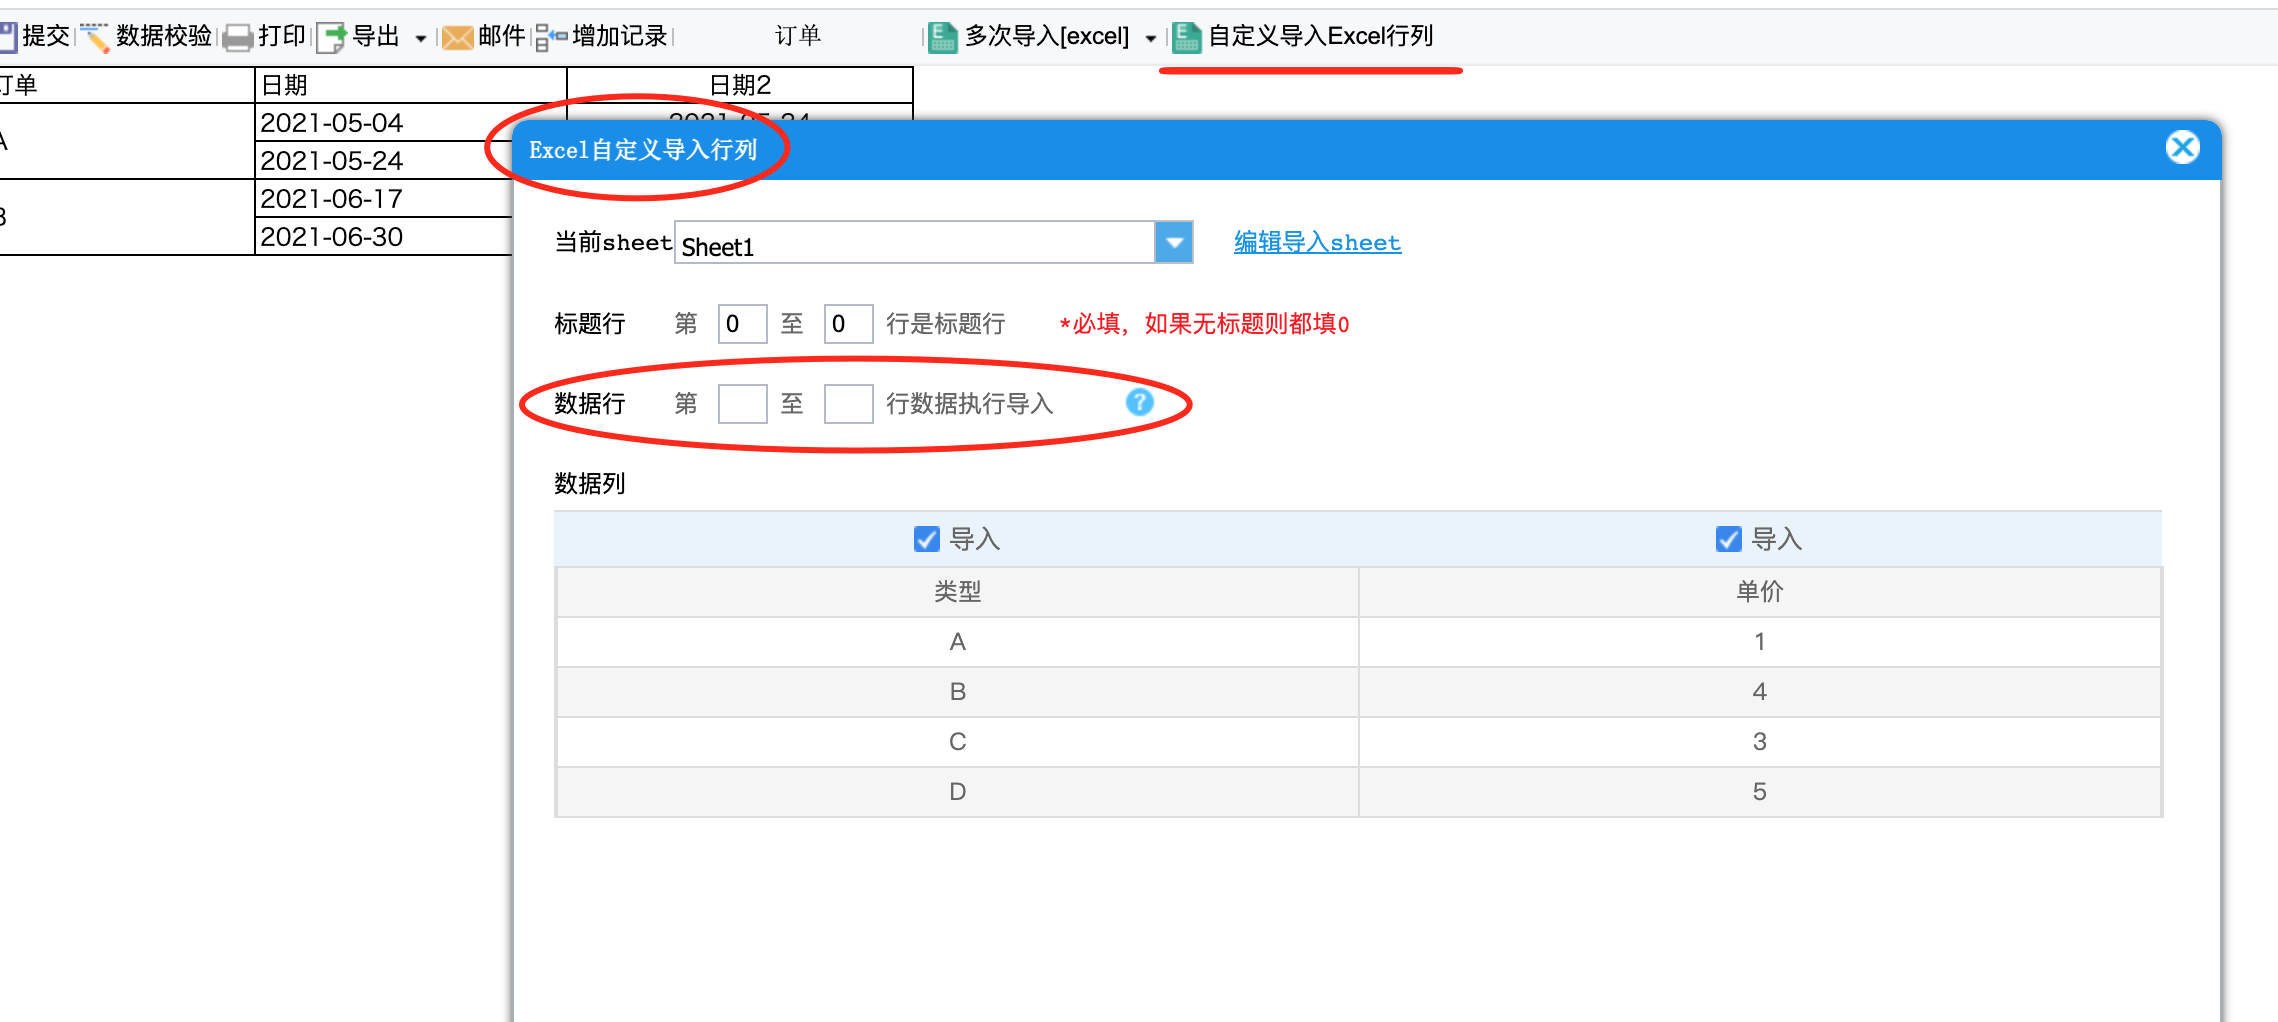Expand the 多次导入[excel] dropdown arrow
Image resolution: width=2278 pixels, height=1022 pixels.
[x=1151, y=39]
